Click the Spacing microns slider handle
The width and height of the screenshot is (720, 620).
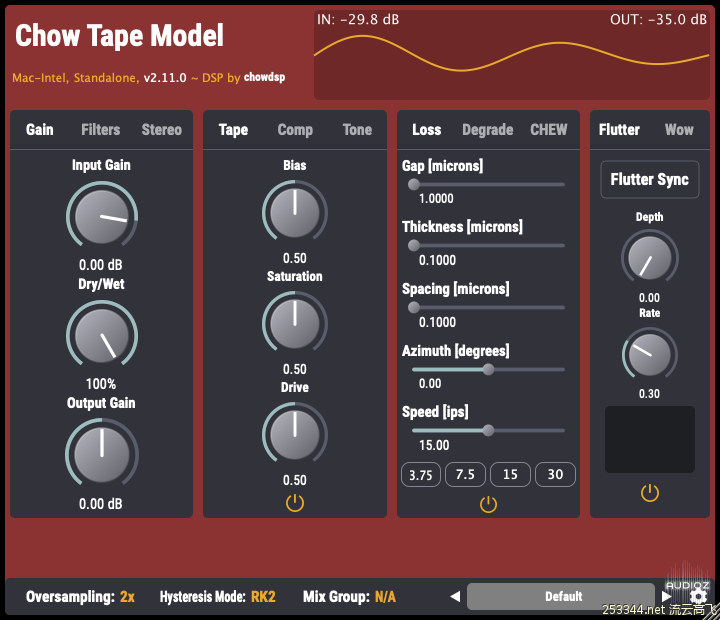414,307
